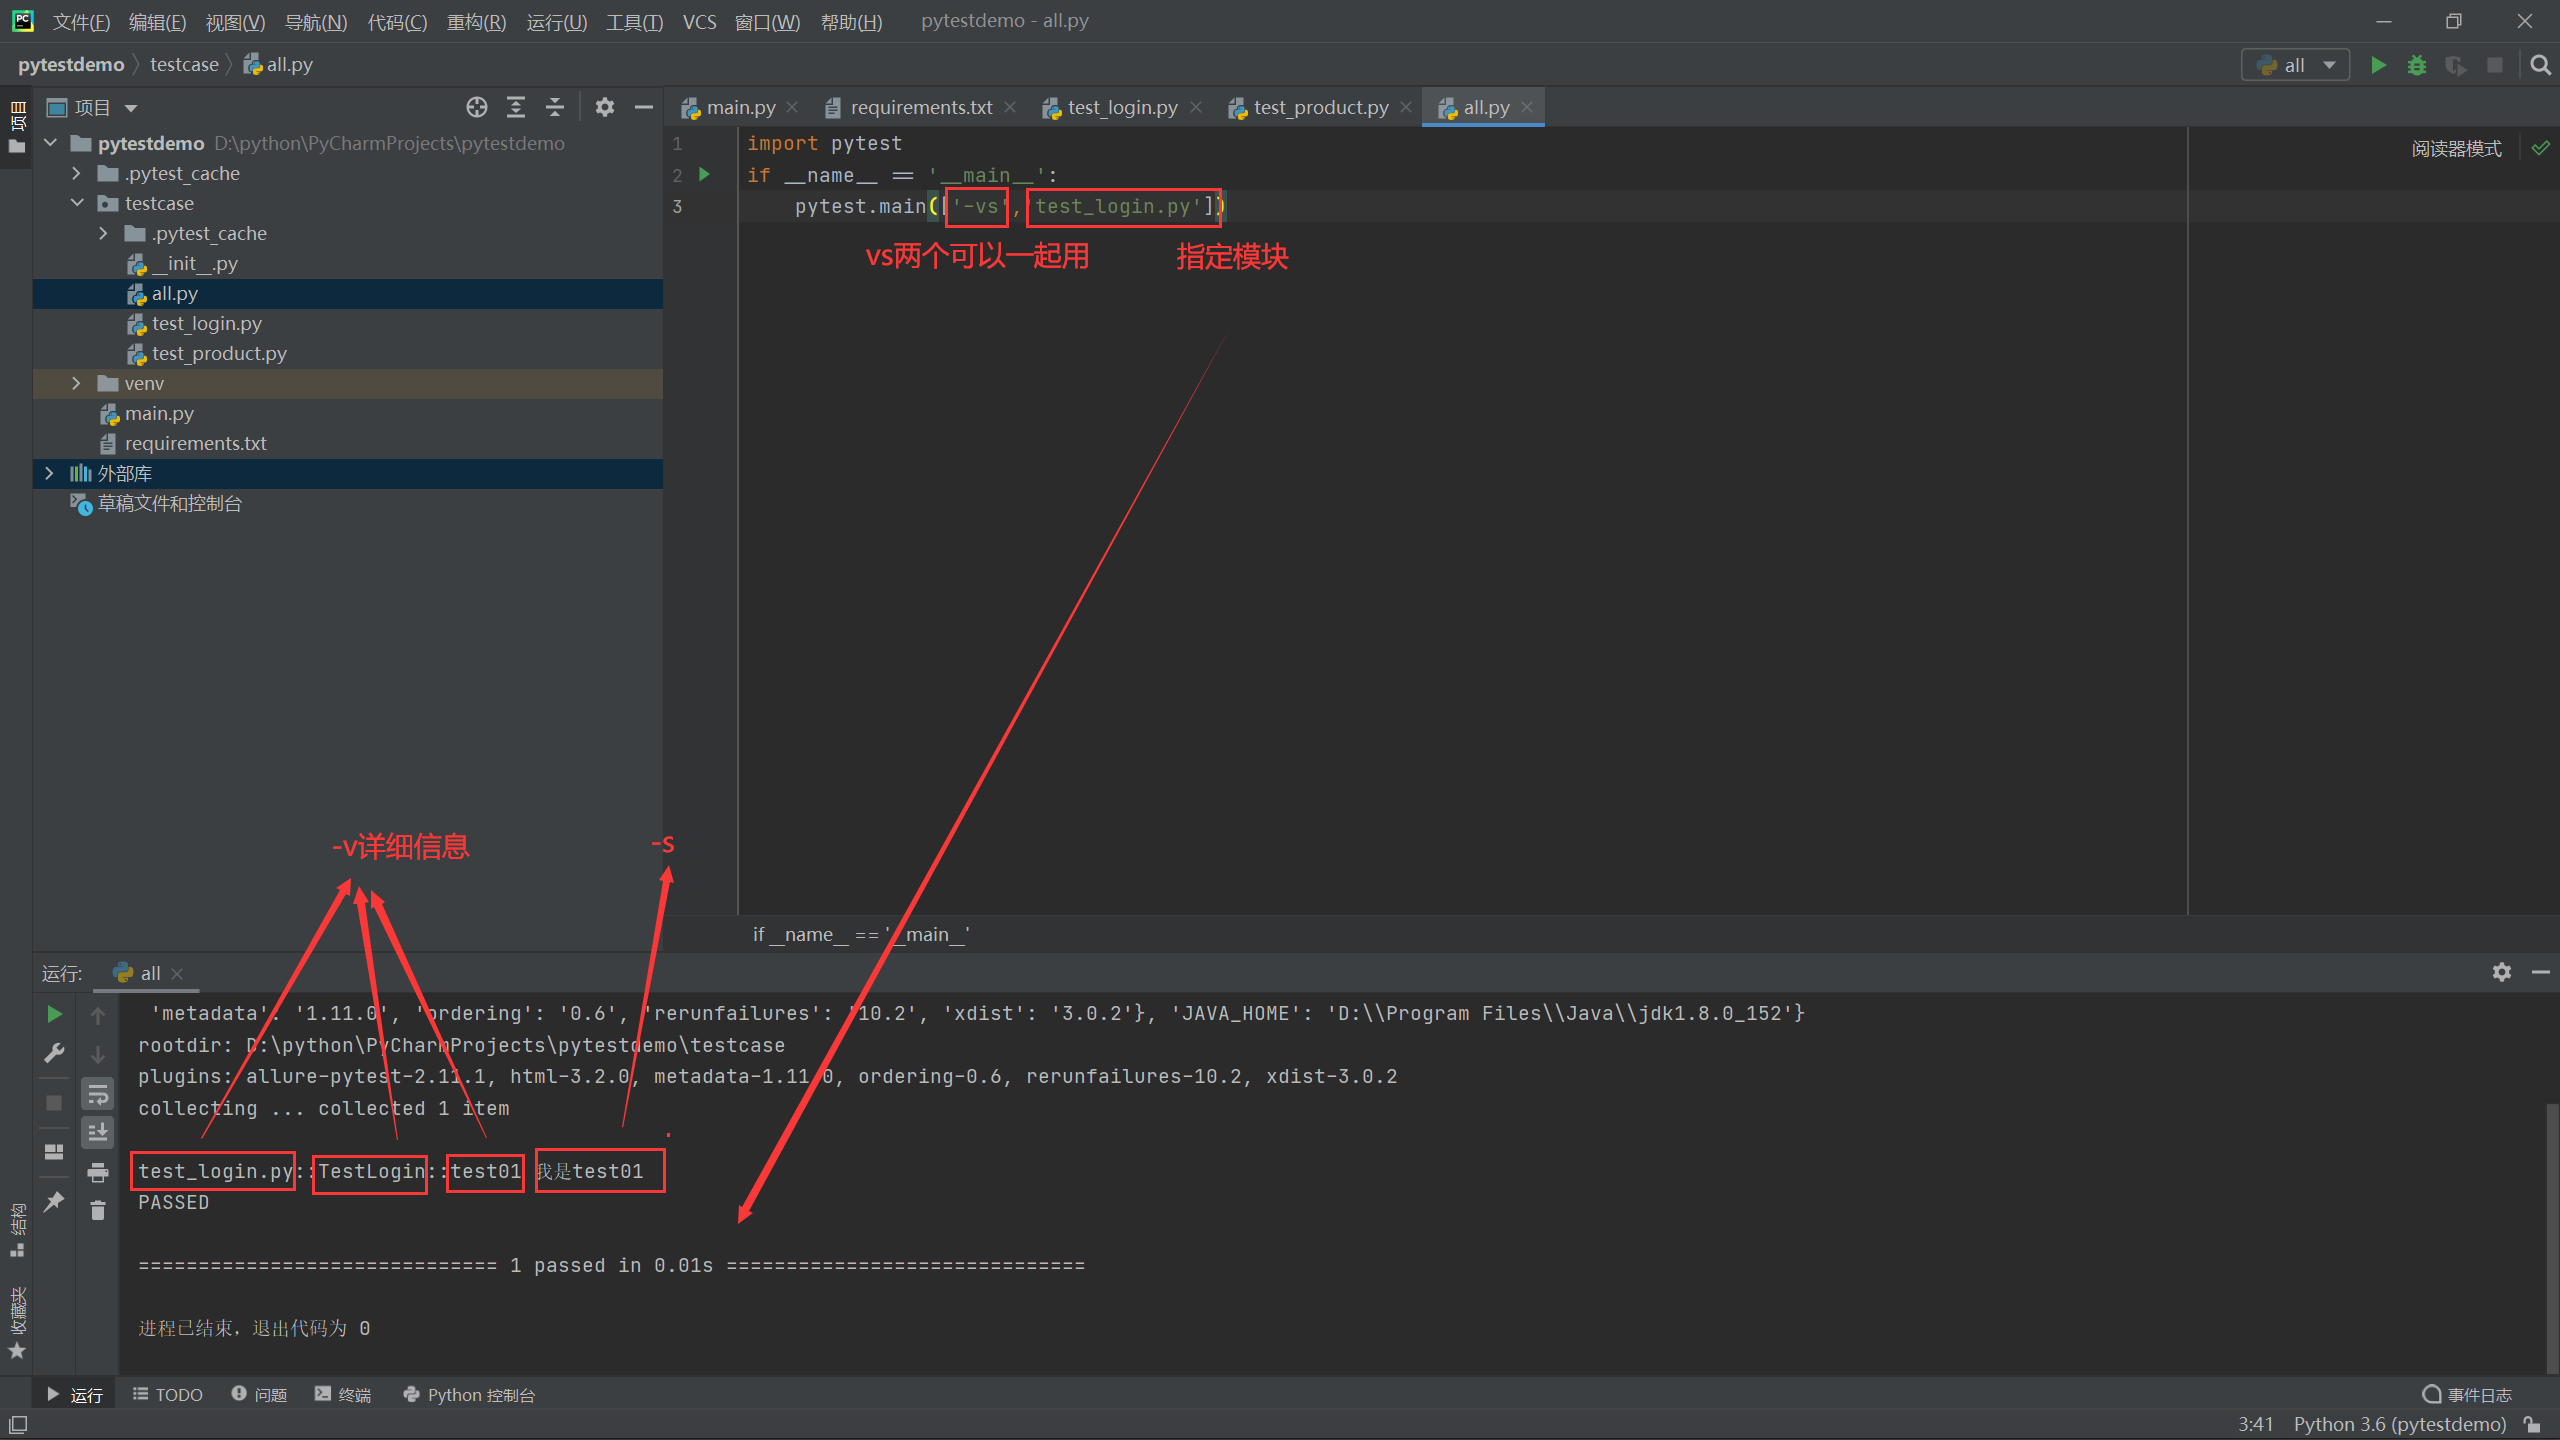The image size is (2560, 1440).
Task: Toggle scroll-to-end in run console
Action: (98, 1133)
